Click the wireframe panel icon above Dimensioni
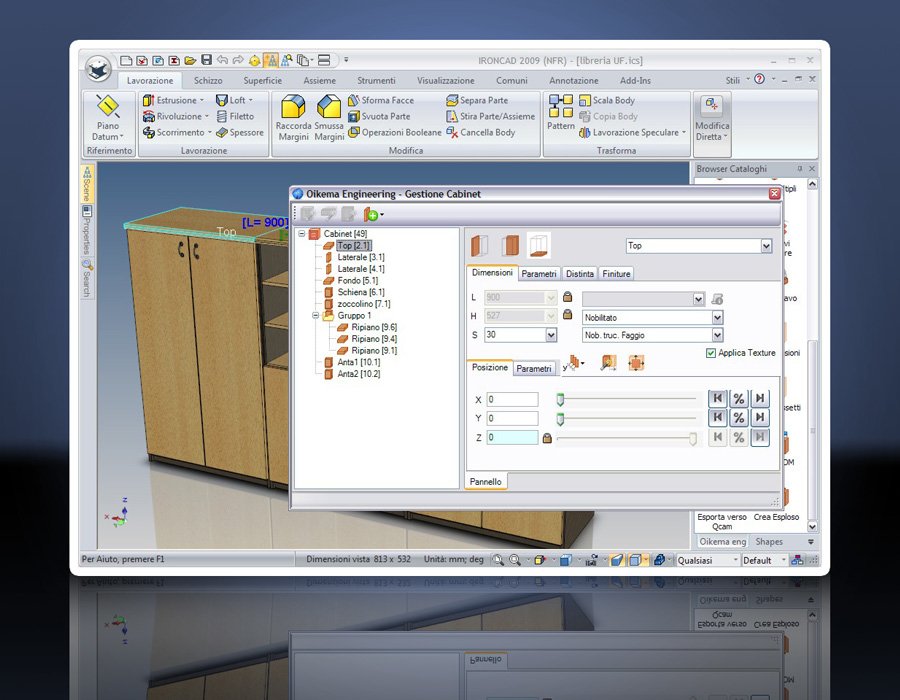This screenshot has height=700, width=900. click(x=538, y=245)
